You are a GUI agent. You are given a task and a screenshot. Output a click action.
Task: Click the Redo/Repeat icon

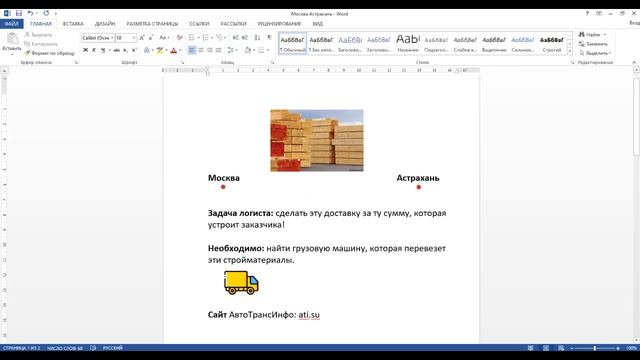[46, 13]
